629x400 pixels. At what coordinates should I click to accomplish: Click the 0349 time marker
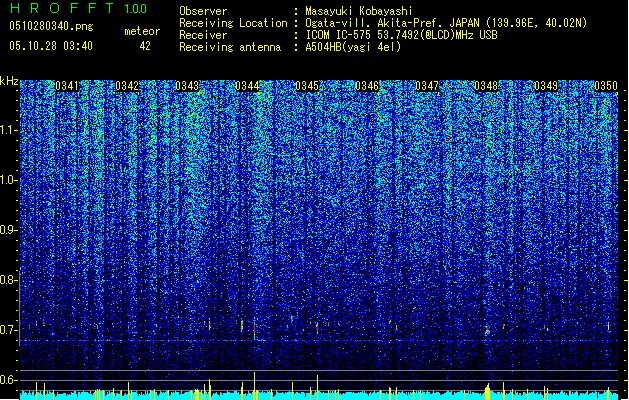546,86
